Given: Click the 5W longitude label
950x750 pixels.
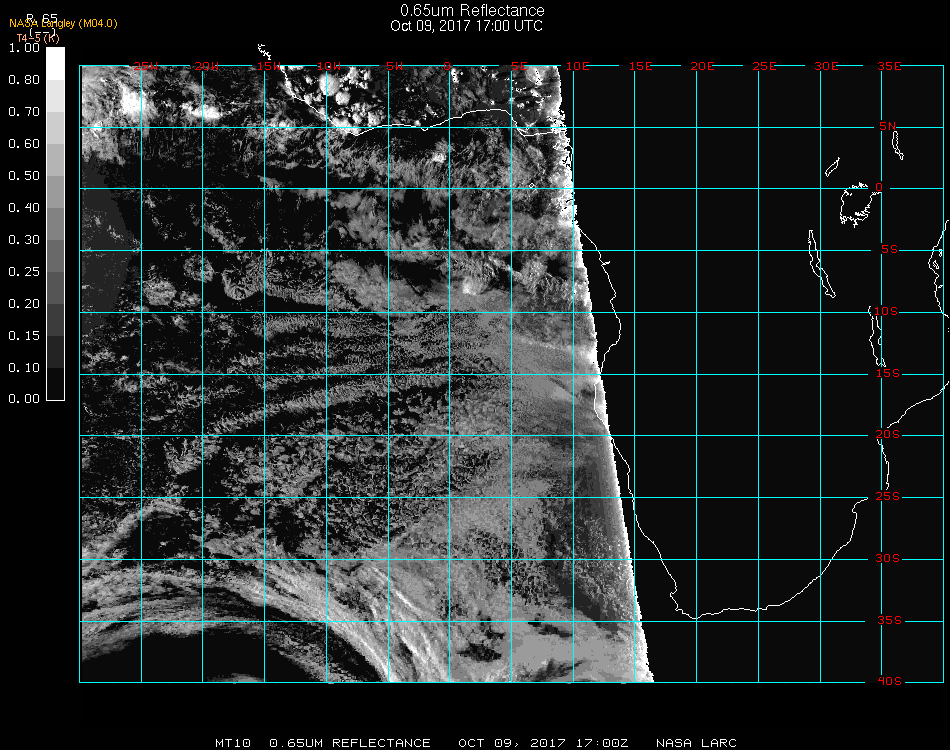Looking at the screenshot, I should pos(394,66).
